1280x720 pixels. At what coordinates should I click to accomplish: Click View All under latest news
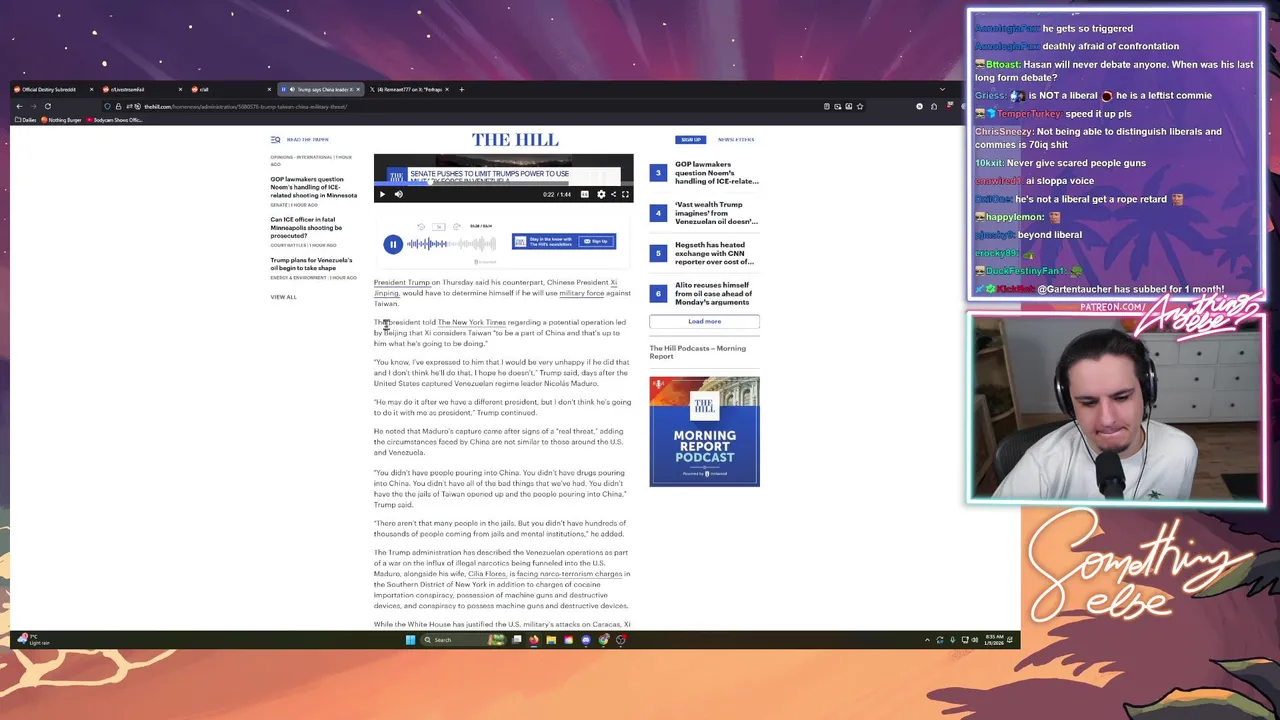pos(283,297)
